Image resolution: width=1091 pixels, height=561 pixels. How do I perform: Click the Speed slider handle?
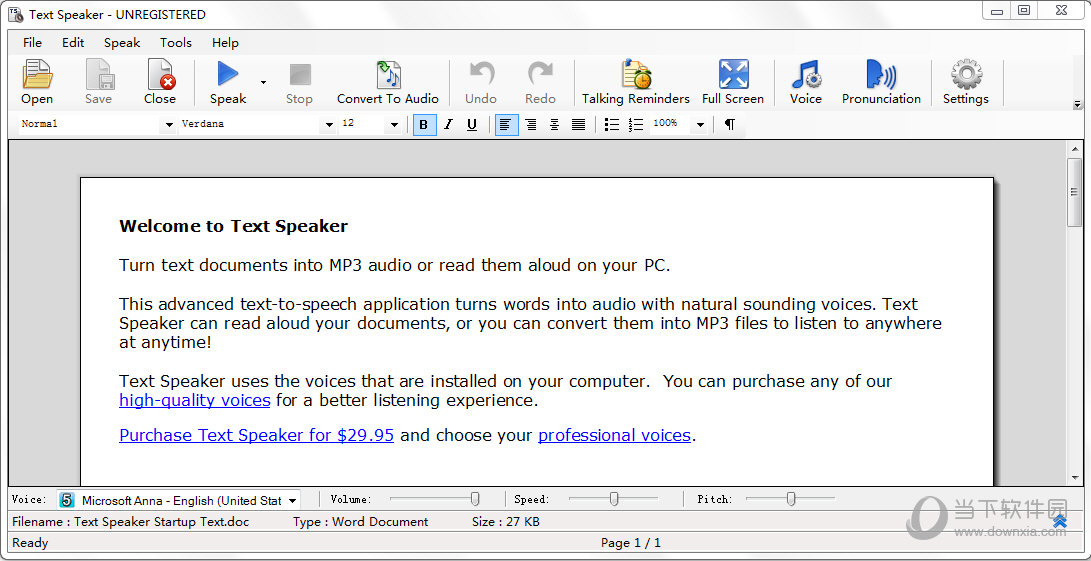click(x=614, y=499)
